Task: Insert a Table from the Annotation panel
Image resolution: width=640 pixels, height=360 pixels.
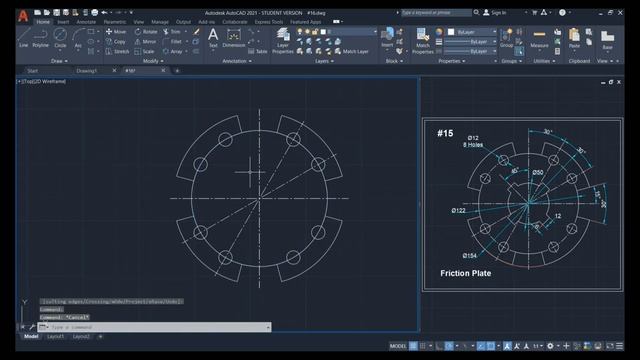Action: pyautogui.click(x=258, y=51)
